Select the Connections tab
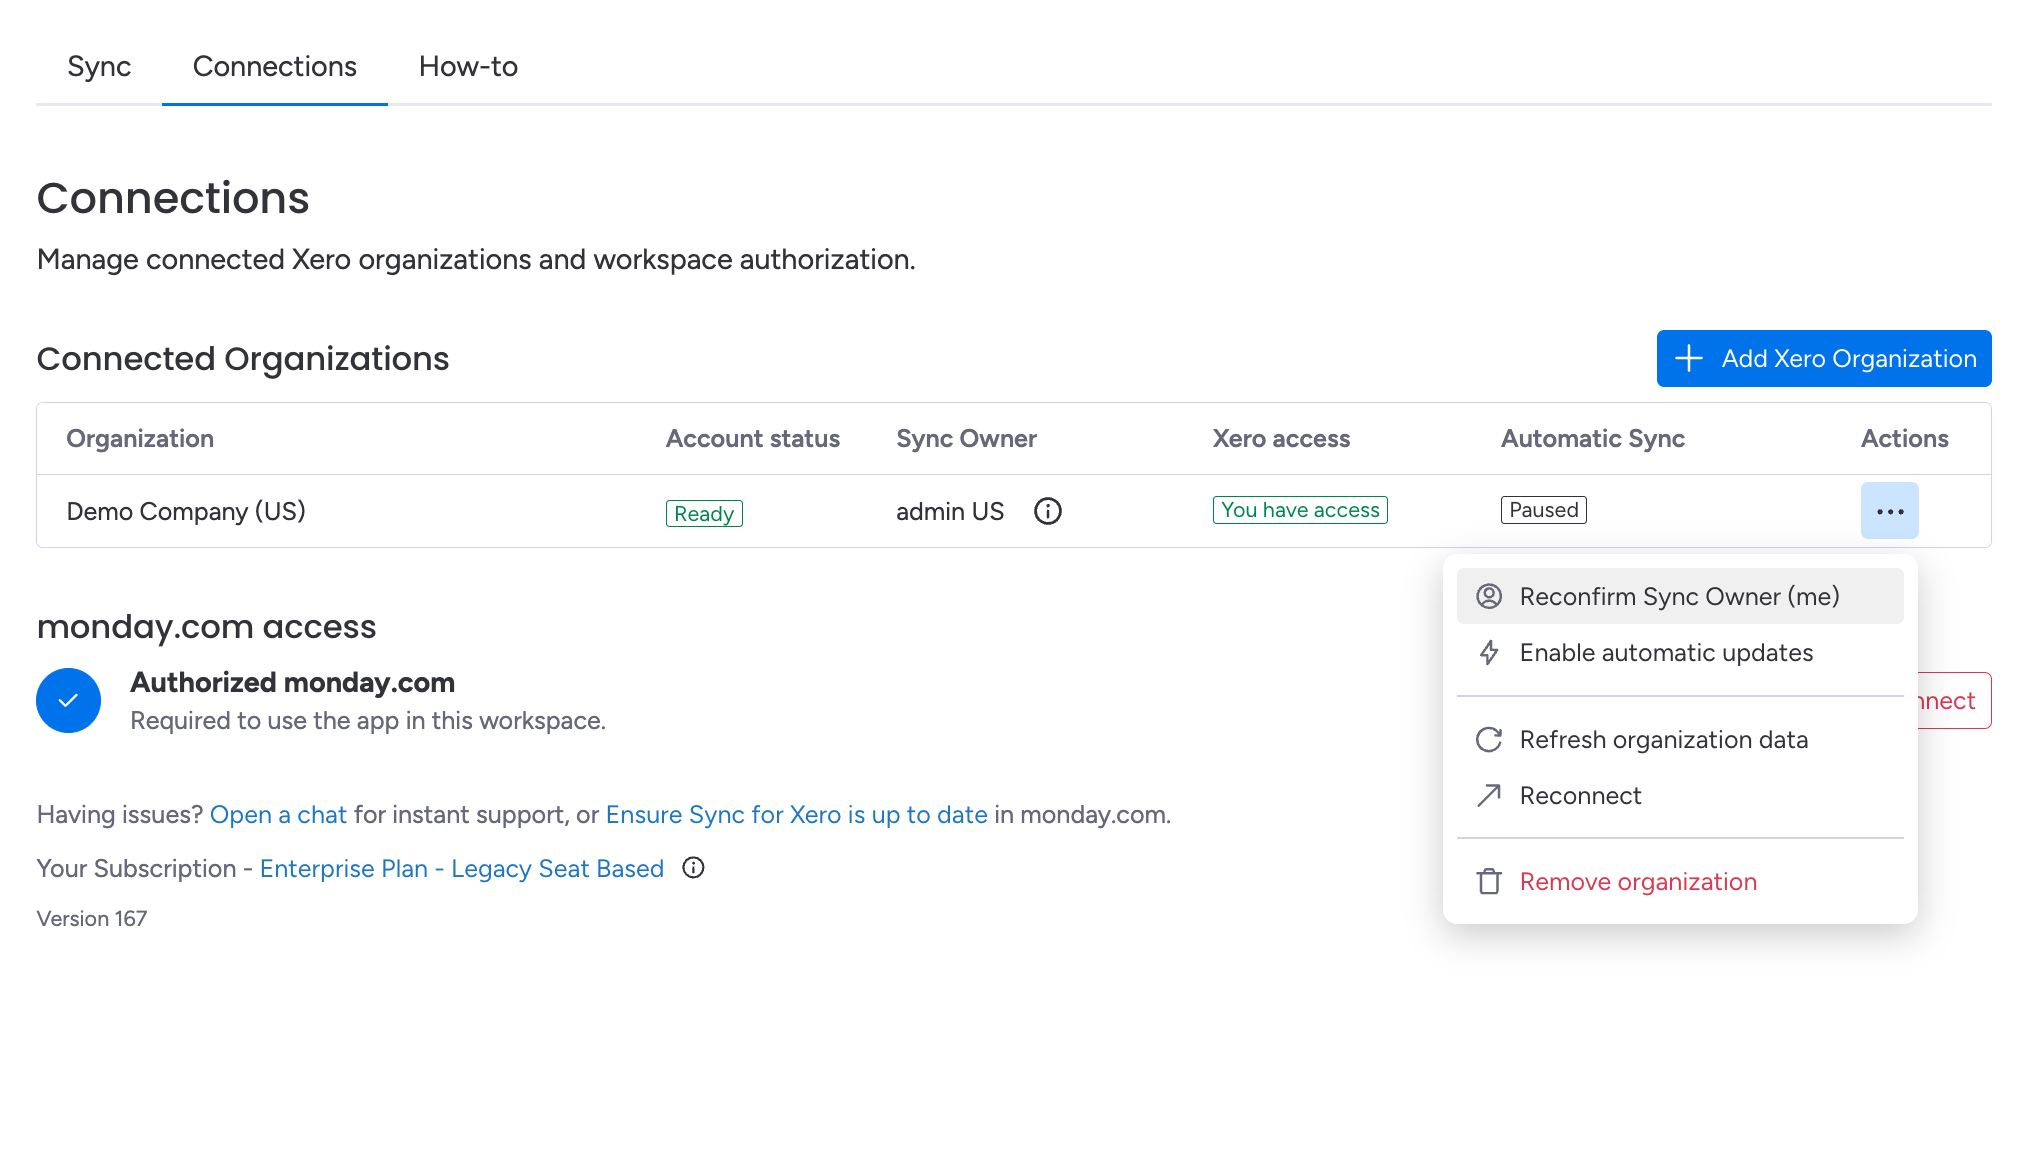The image size is (2034, 1164). 275,66
